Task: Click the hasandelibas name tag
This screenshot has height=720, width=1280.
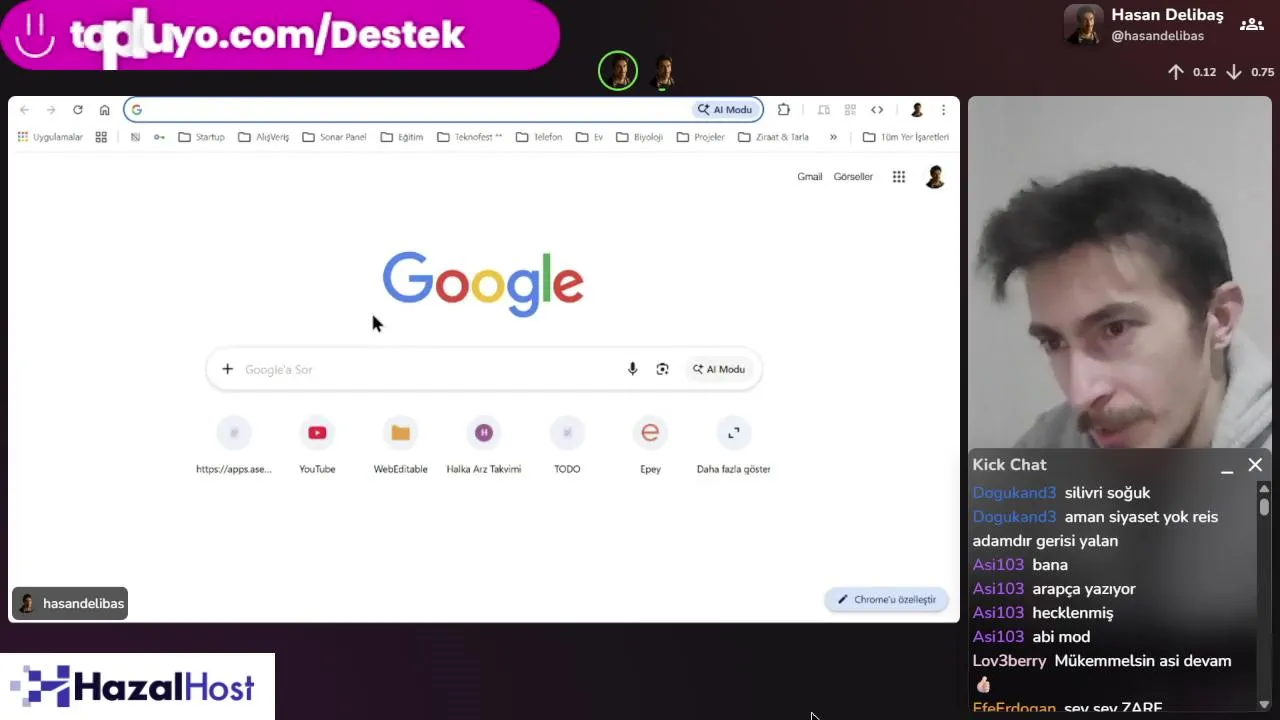Action: [x=70, y=604]
